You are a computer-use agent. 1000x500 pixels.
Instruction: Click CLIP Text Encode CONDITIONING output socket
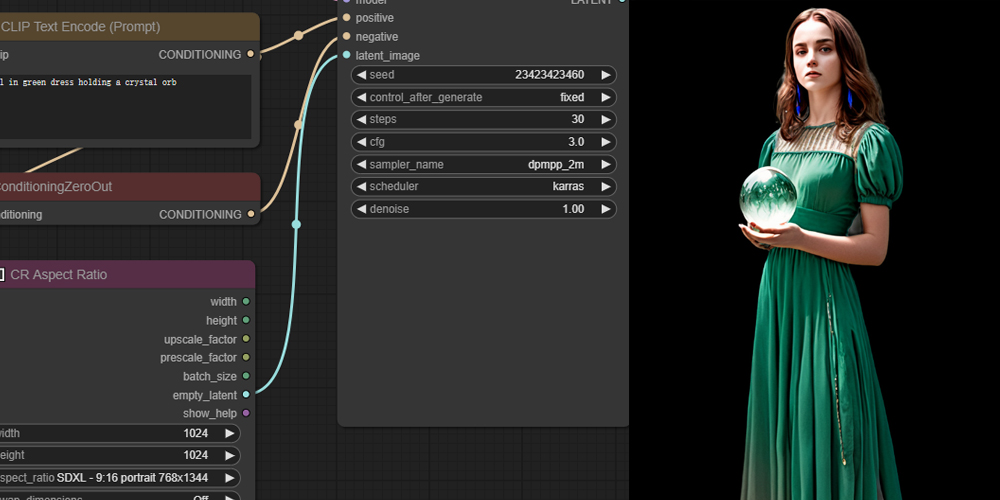(x=251, y=54)
